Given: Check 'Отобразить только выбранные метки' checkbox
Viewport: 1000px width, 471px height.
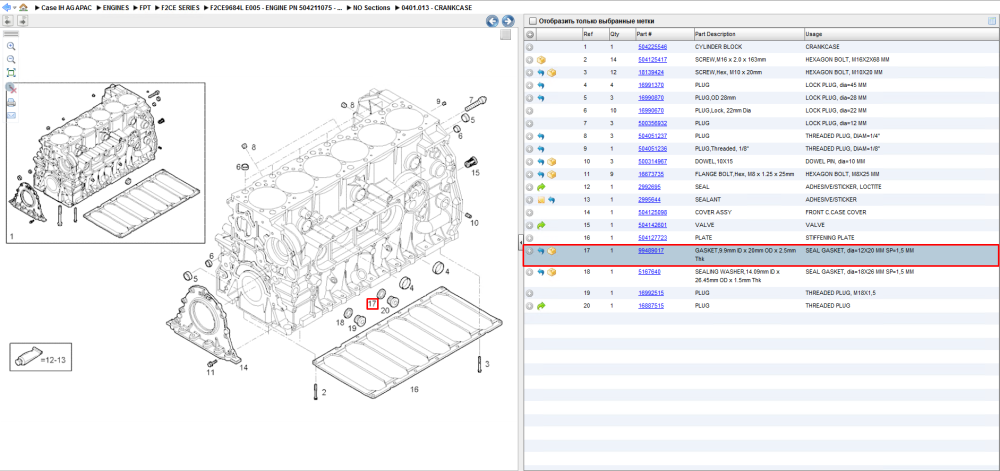Looking at the screenshot, I should [x=533, y=21].
